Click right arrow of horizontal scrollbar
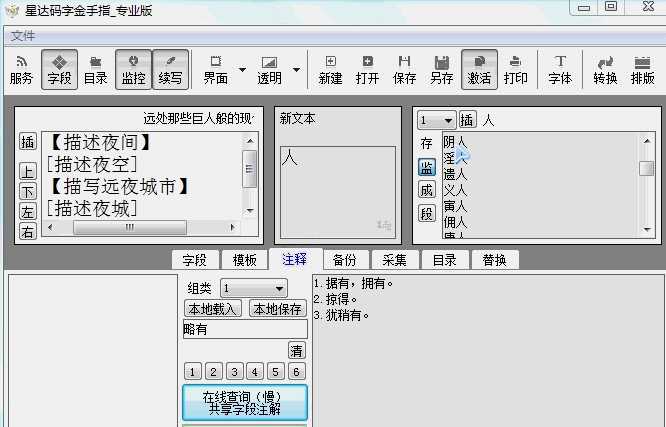Screen dimensions: 666x427 pos(232,227)
